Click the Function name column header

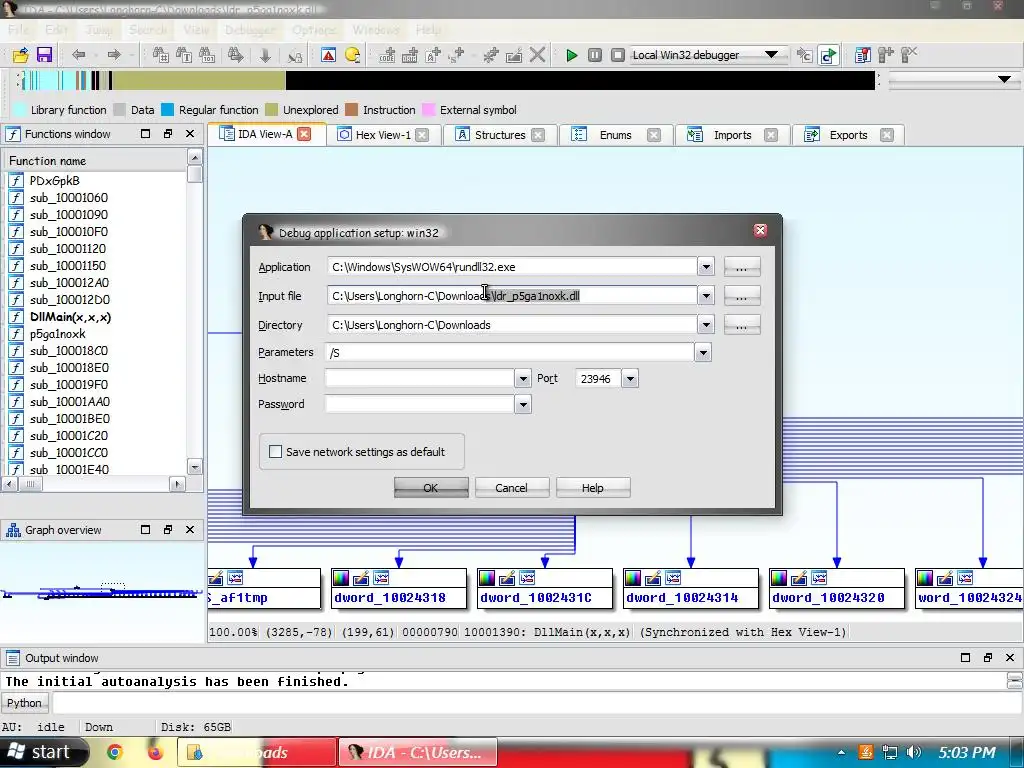pos(95,161)
